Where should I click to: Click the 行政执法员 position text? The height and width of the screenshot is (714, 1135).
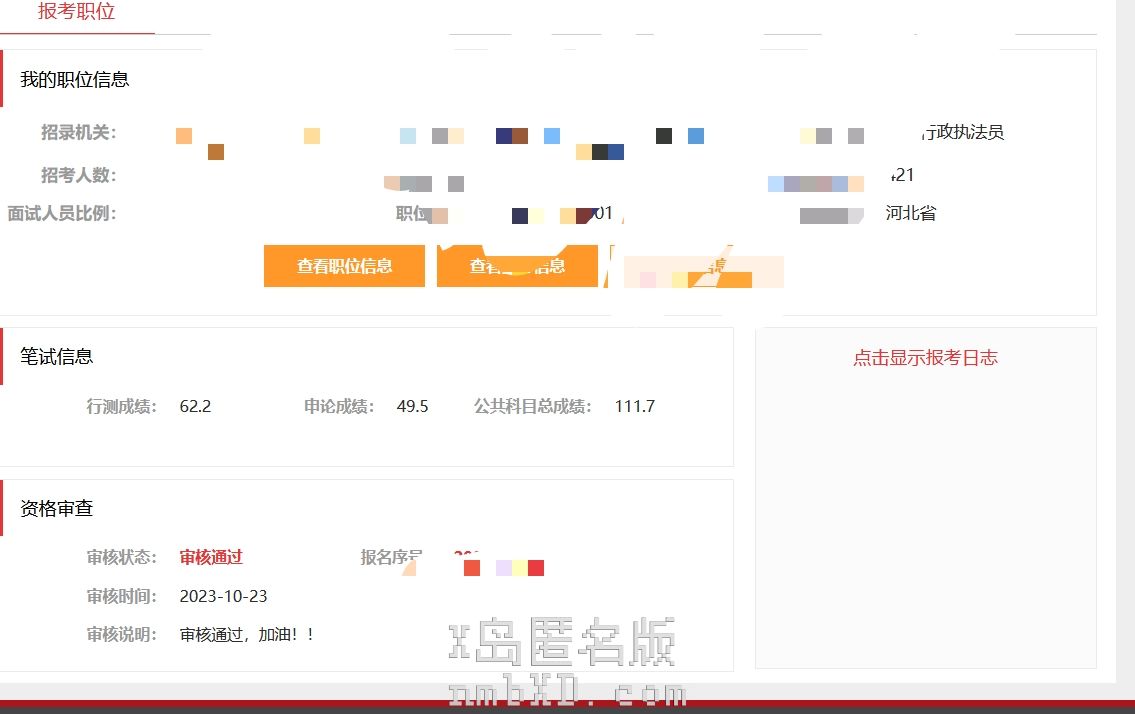[x=962, y=132]
